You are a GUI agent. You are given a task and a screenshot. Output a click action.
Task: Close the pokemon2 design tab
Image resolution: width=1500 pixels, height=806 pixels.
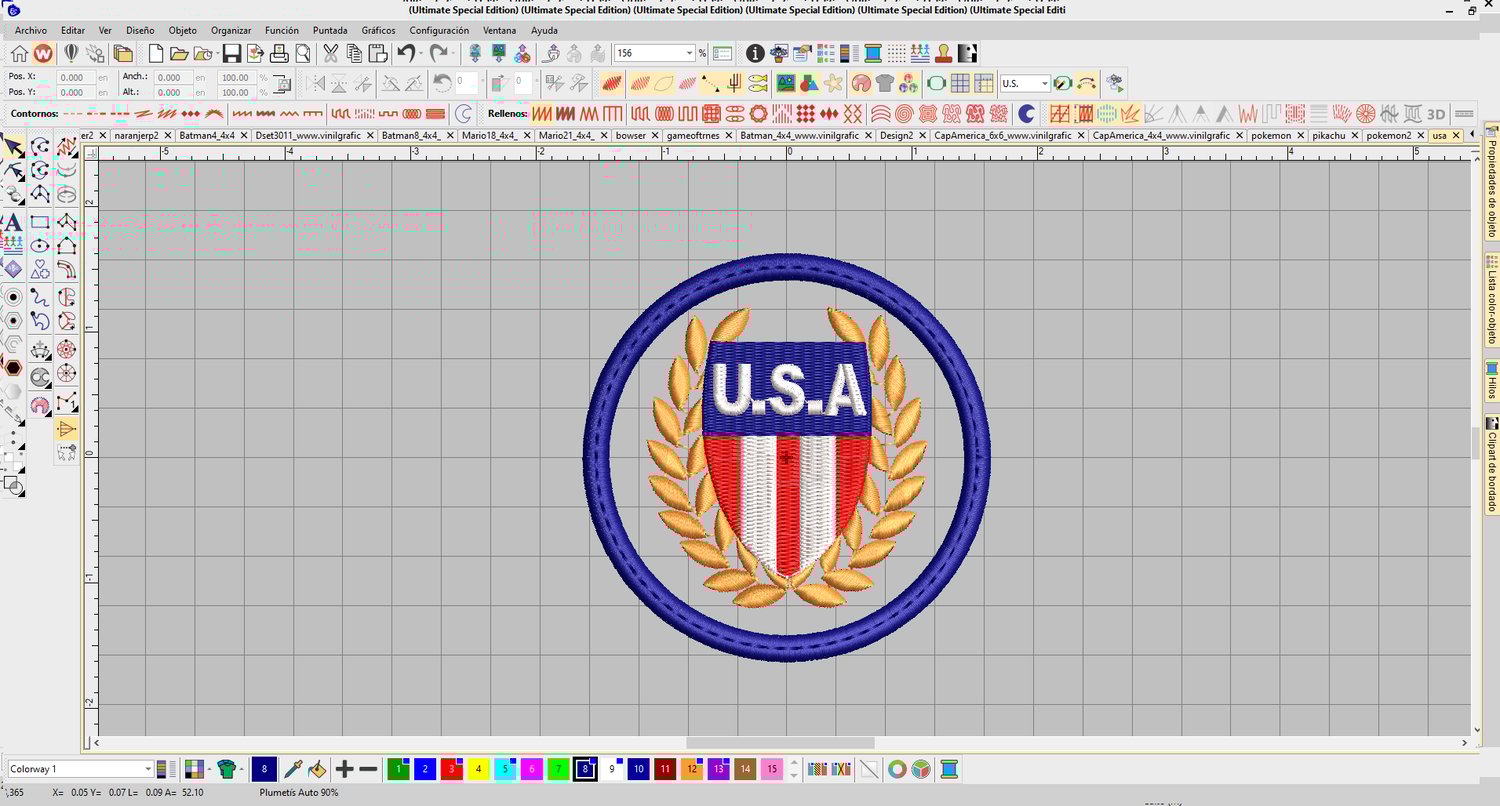[1419, 136]
